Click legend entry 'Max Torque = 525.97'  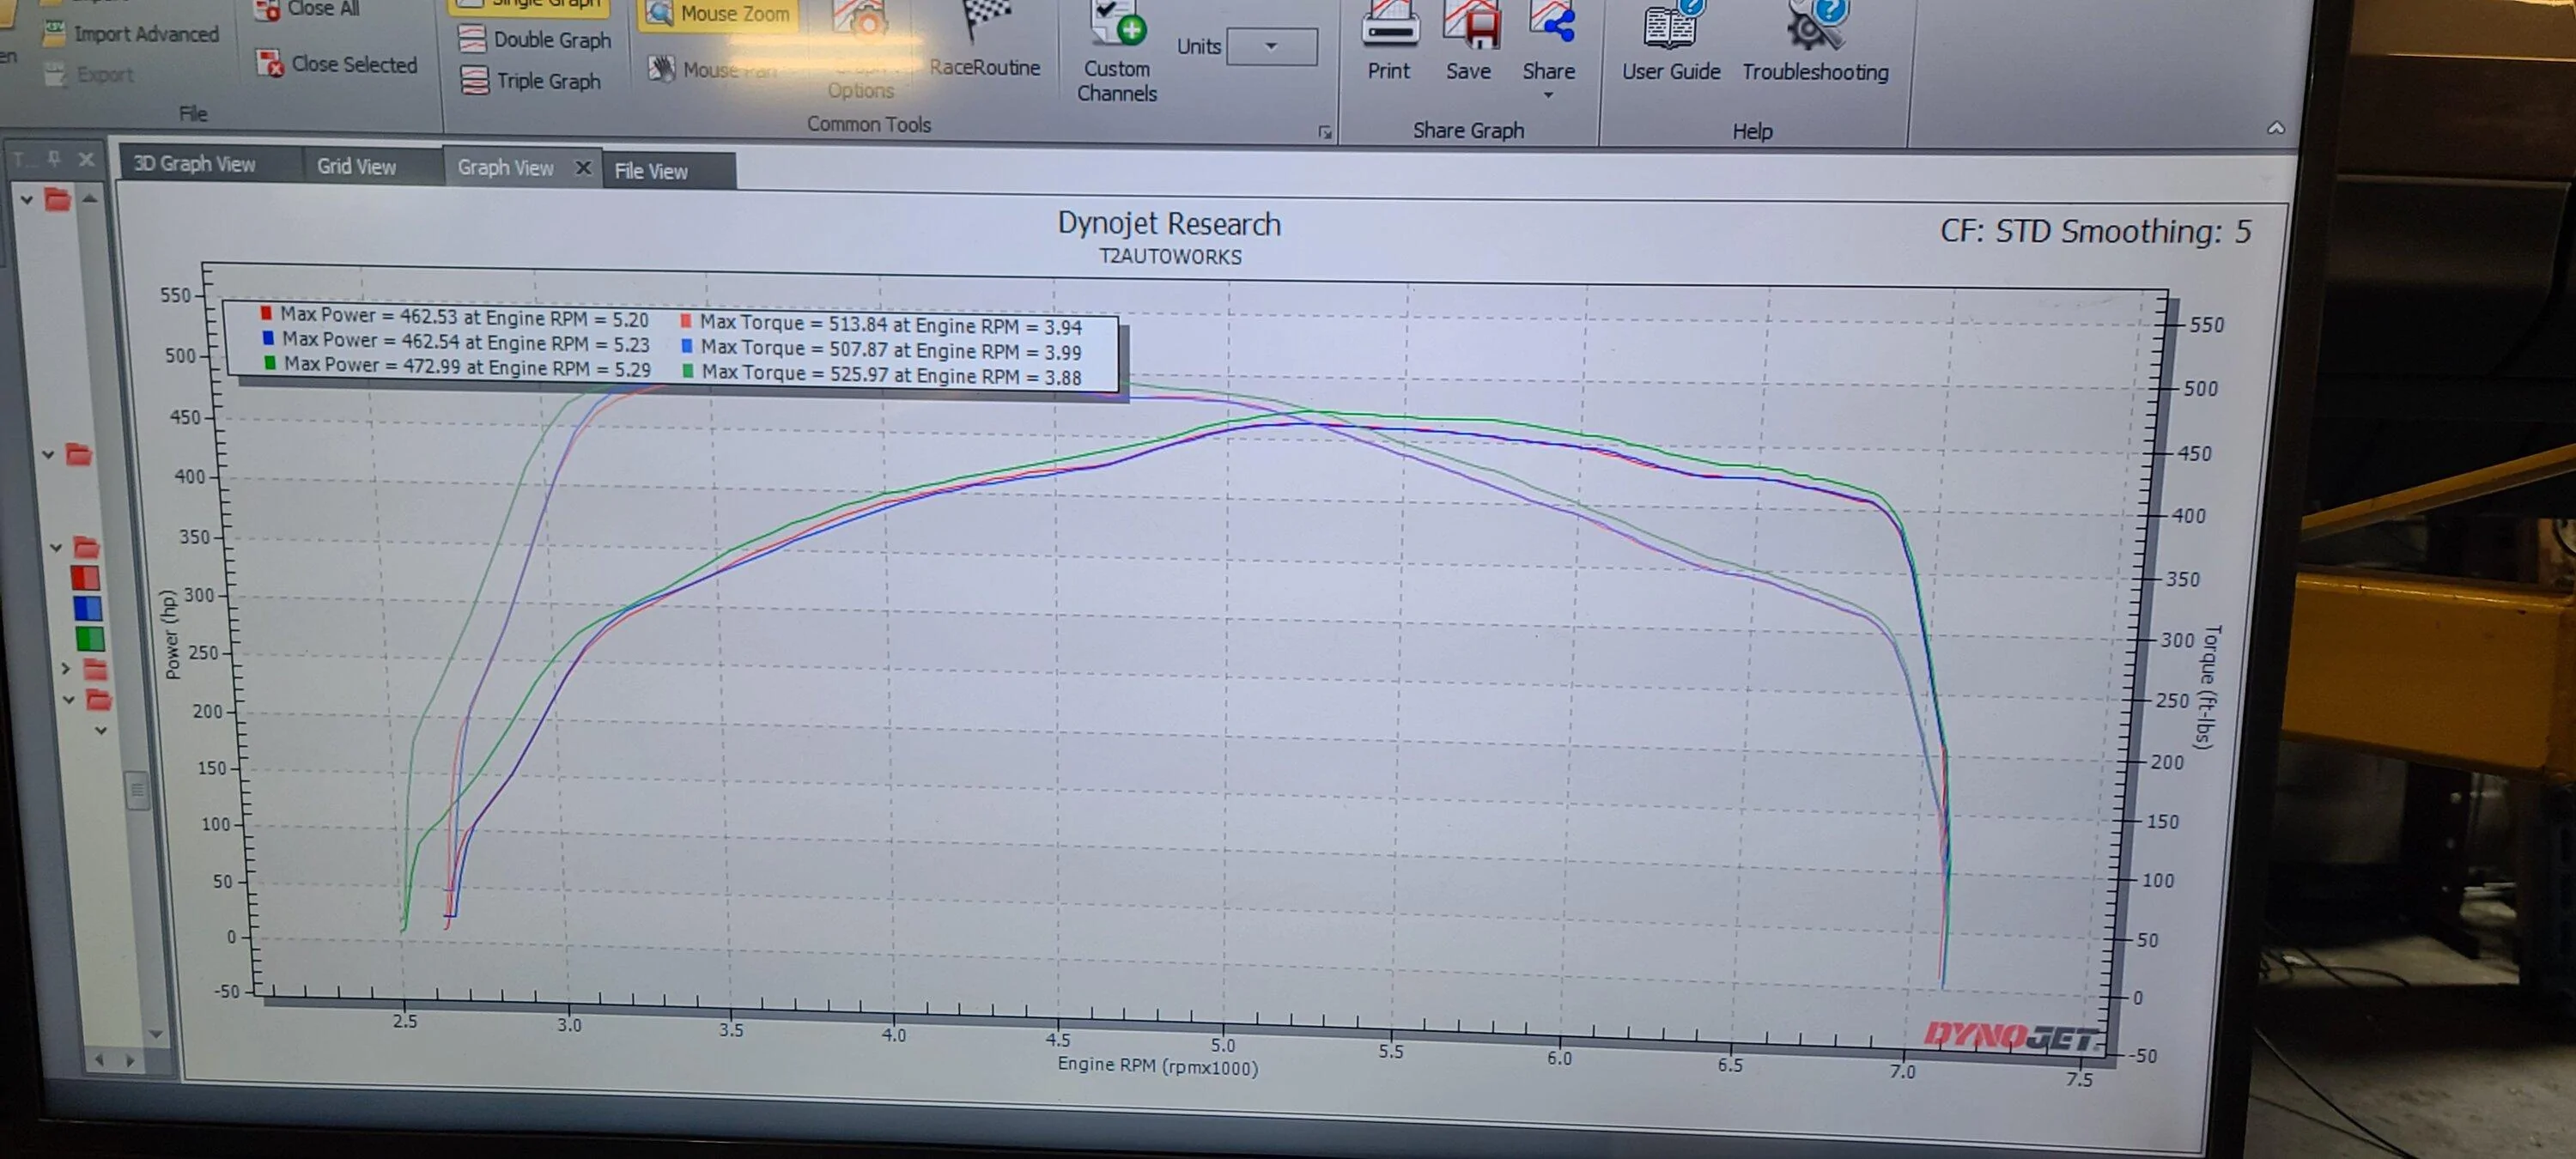point(882,374)
